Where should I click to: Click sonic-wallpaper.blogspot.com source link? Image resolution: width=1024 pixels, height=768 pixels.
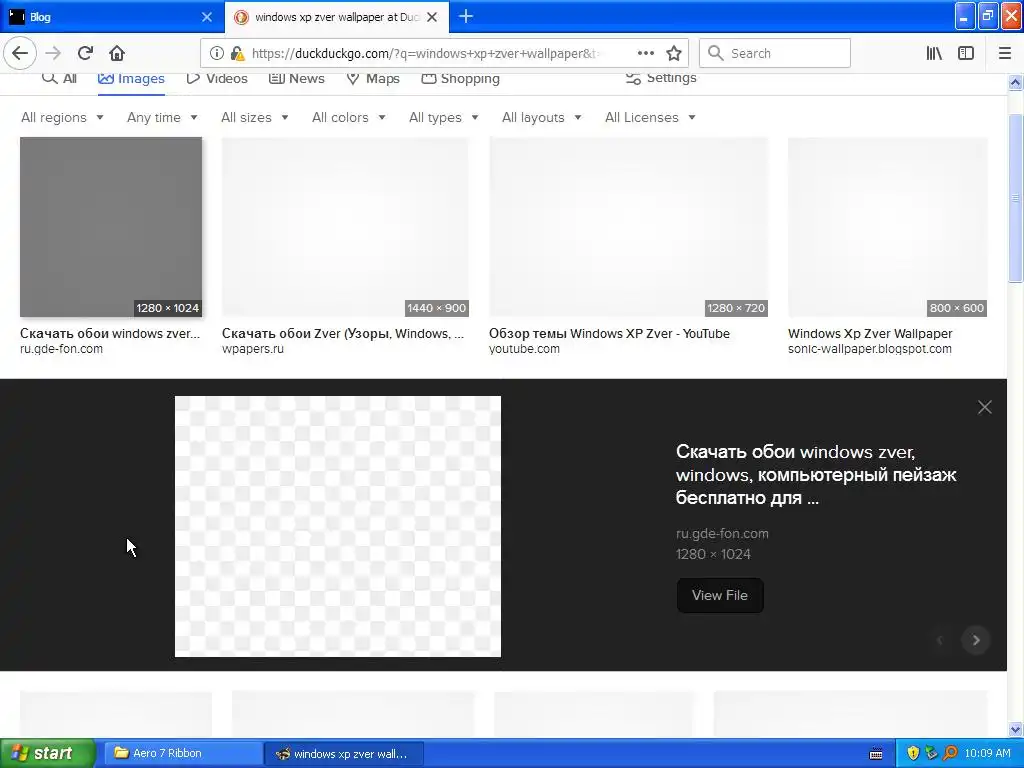click(870, 349)
